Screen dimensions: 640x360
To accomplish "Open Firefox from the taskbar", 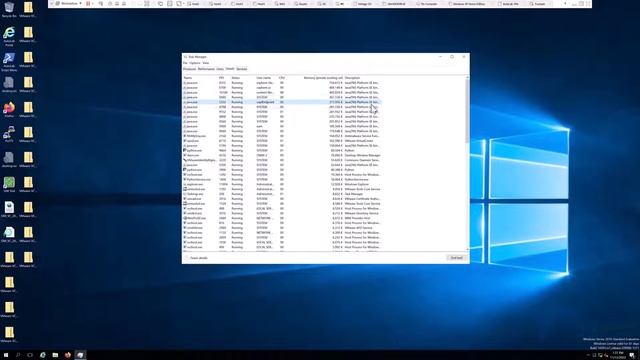I will point(68,355).
